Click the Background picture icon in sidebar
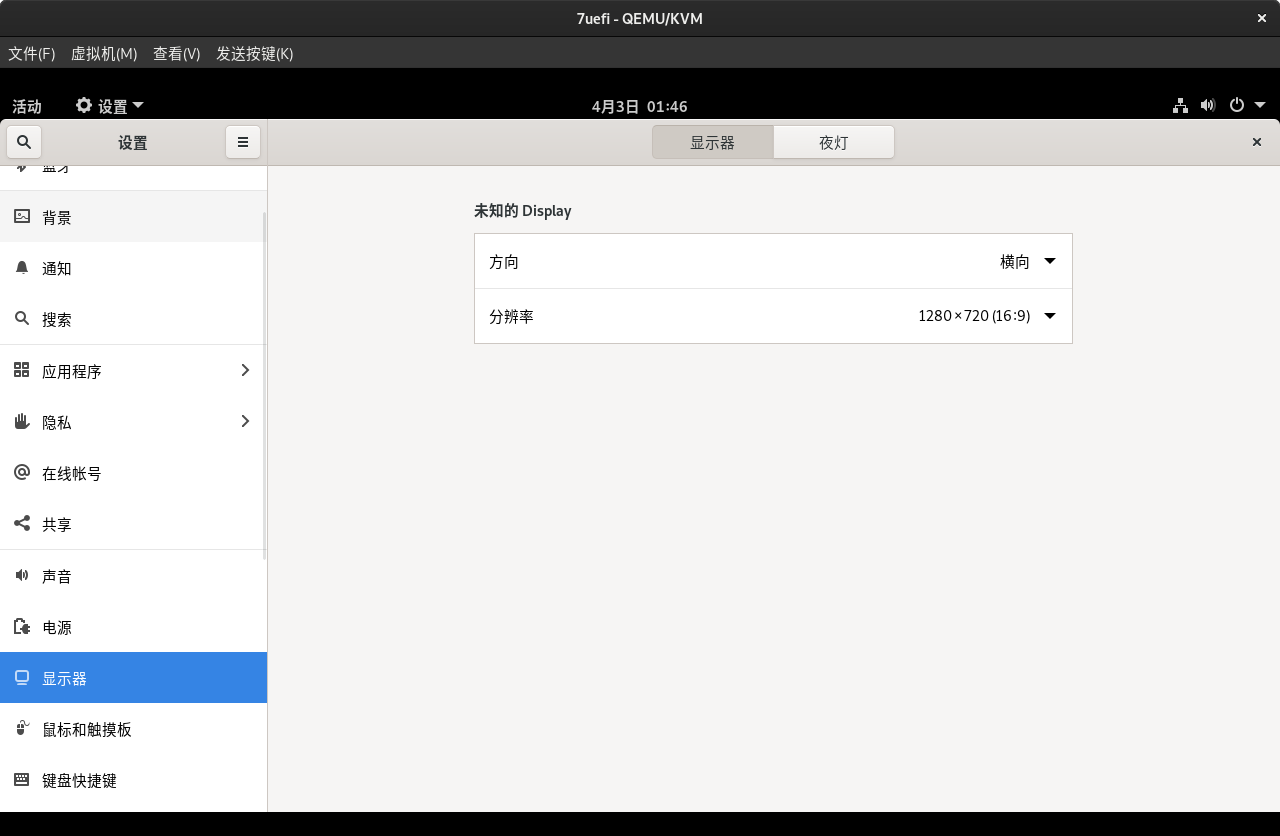The image size is (1280, 836). coord(22,216)
